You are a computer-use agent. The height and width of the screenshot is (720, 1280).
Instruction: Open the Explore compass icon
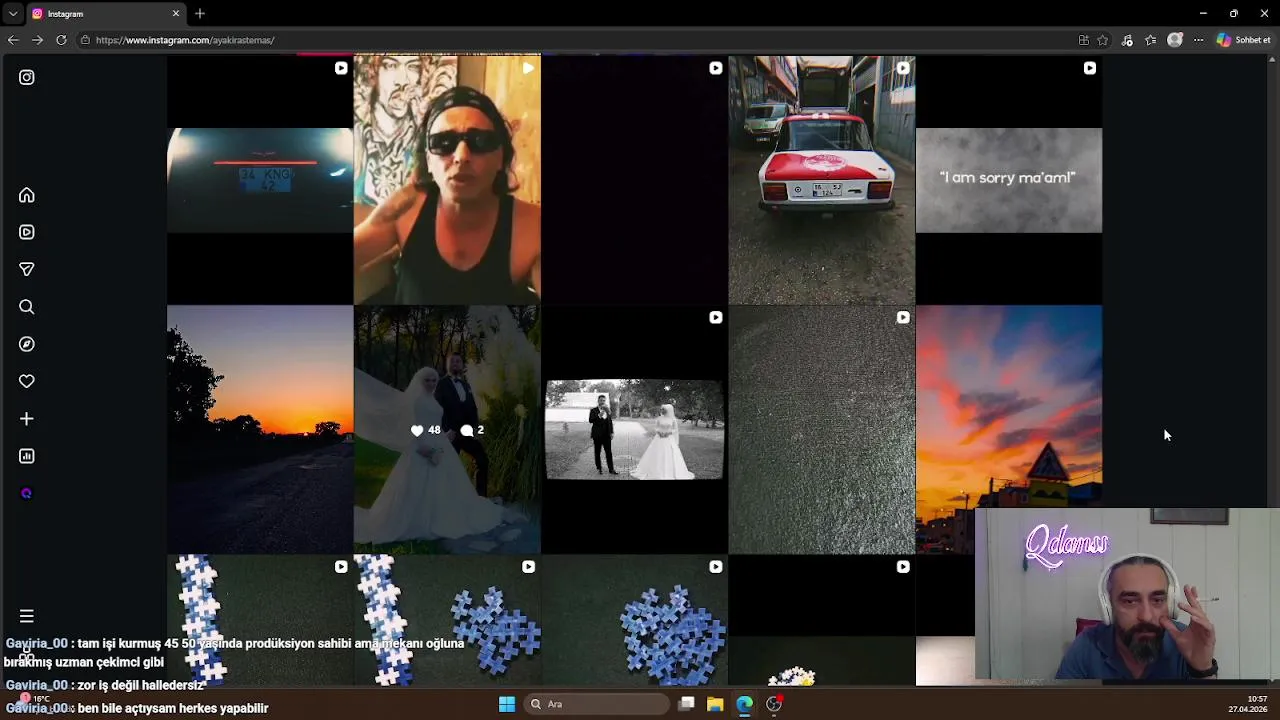(x=27, y=344)
